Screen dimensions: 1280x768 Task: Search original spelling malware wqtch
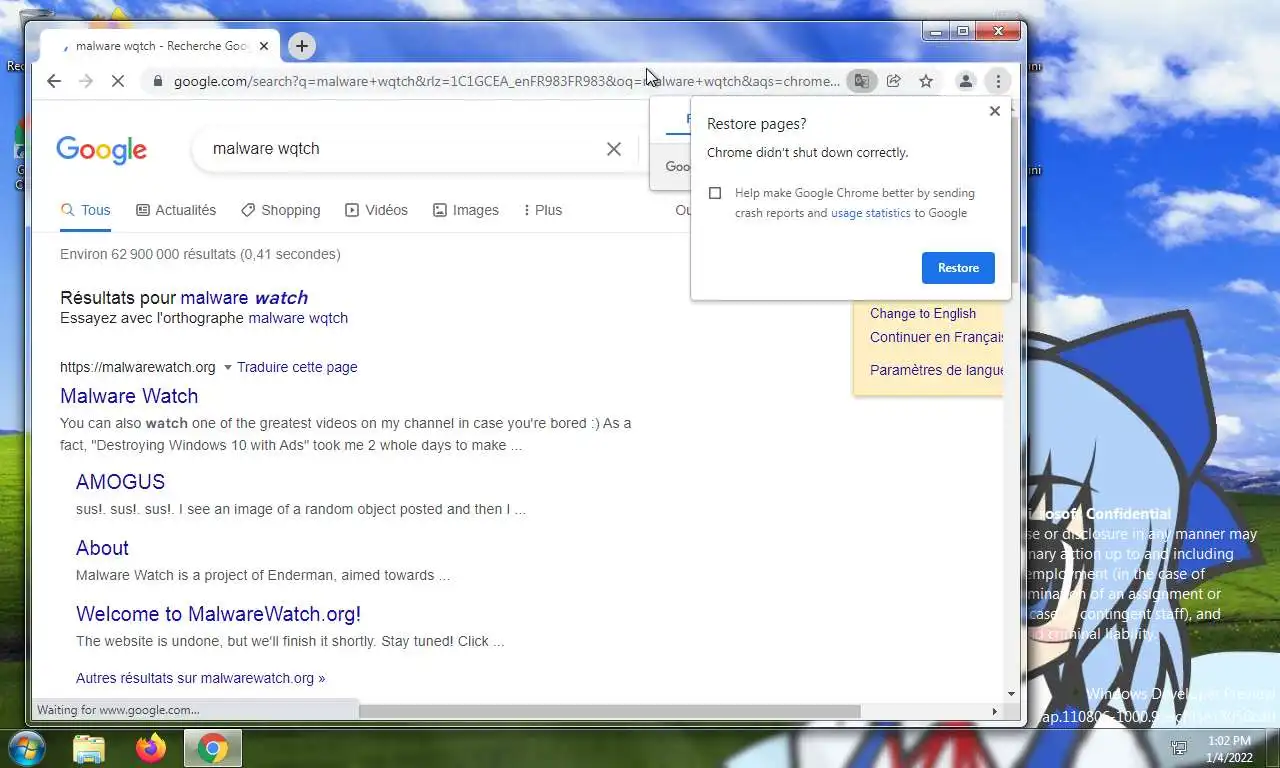click(x=298, y=318)
